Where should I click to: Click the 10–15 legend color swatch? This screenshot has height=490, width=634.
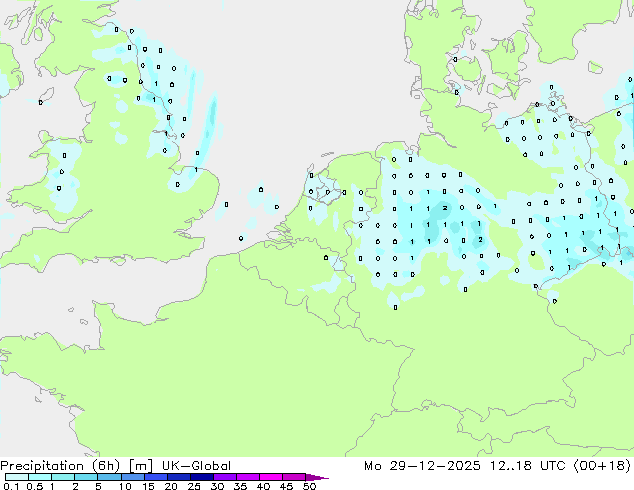point(132,477)
